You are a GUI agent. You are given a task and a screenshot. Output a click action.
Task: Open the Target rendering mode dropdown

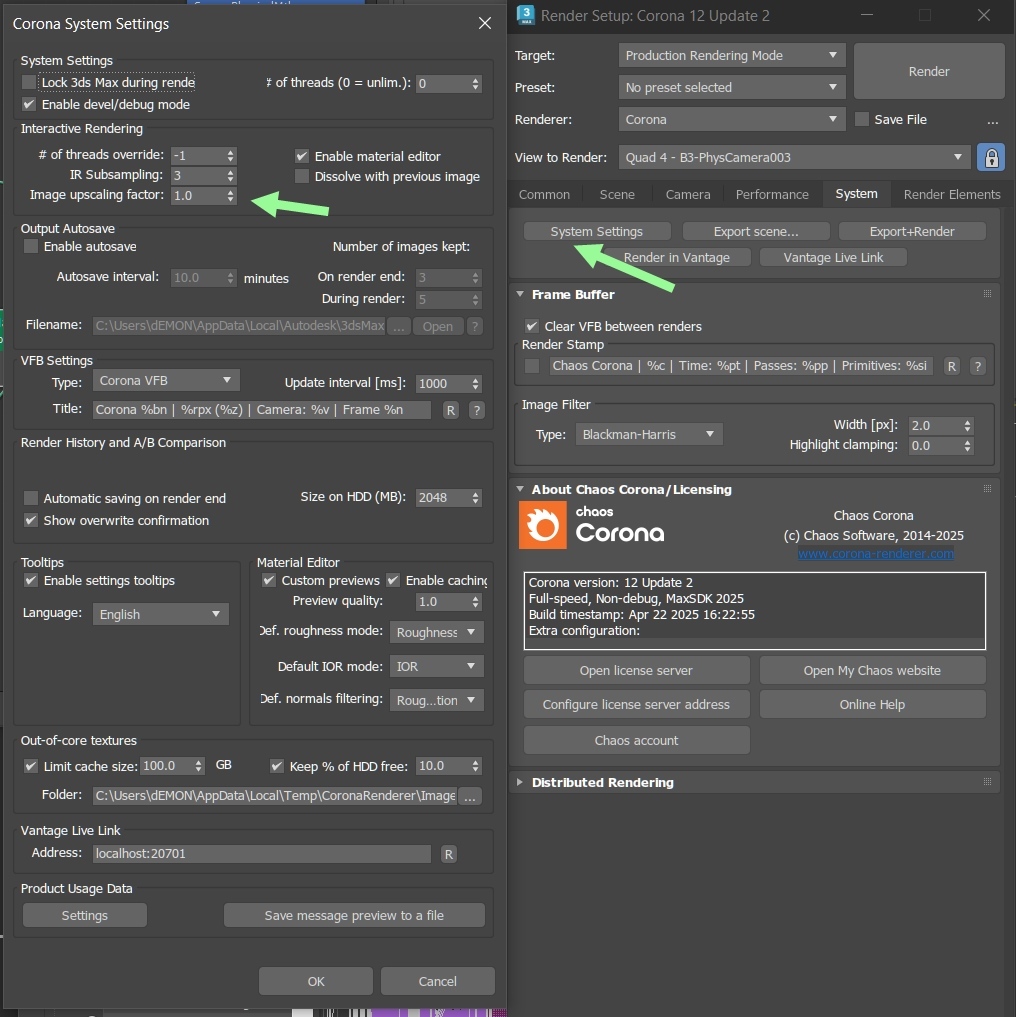[731, 56]
